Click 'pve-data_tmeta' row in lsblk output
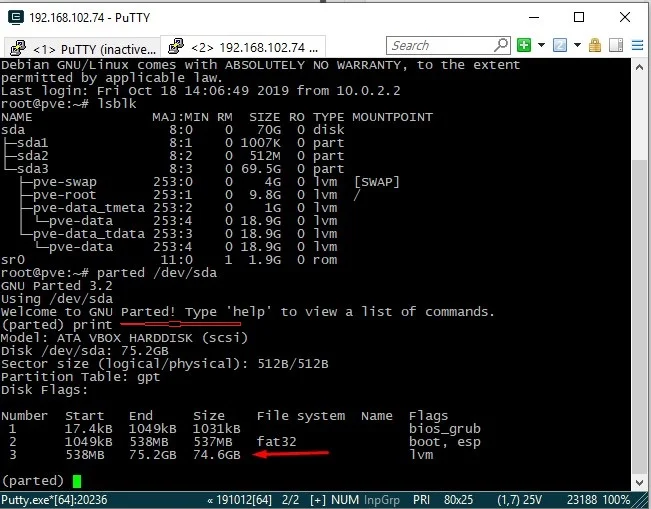The image size is (651, 509). 179,208
